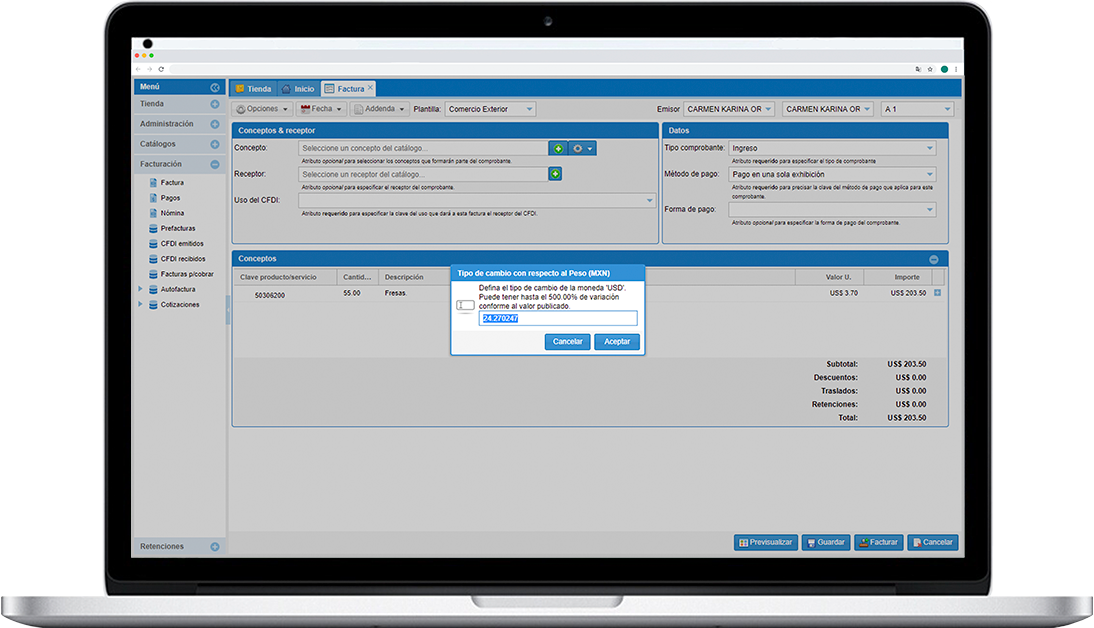Click the exchange rate value input field
Screen dimensions: 1094x628
tap(557, 318)
